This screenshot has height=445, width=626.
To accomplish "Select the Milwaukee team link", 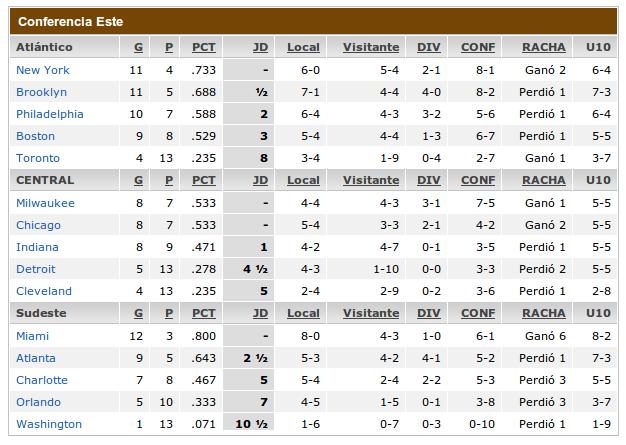I will [46, 203].
